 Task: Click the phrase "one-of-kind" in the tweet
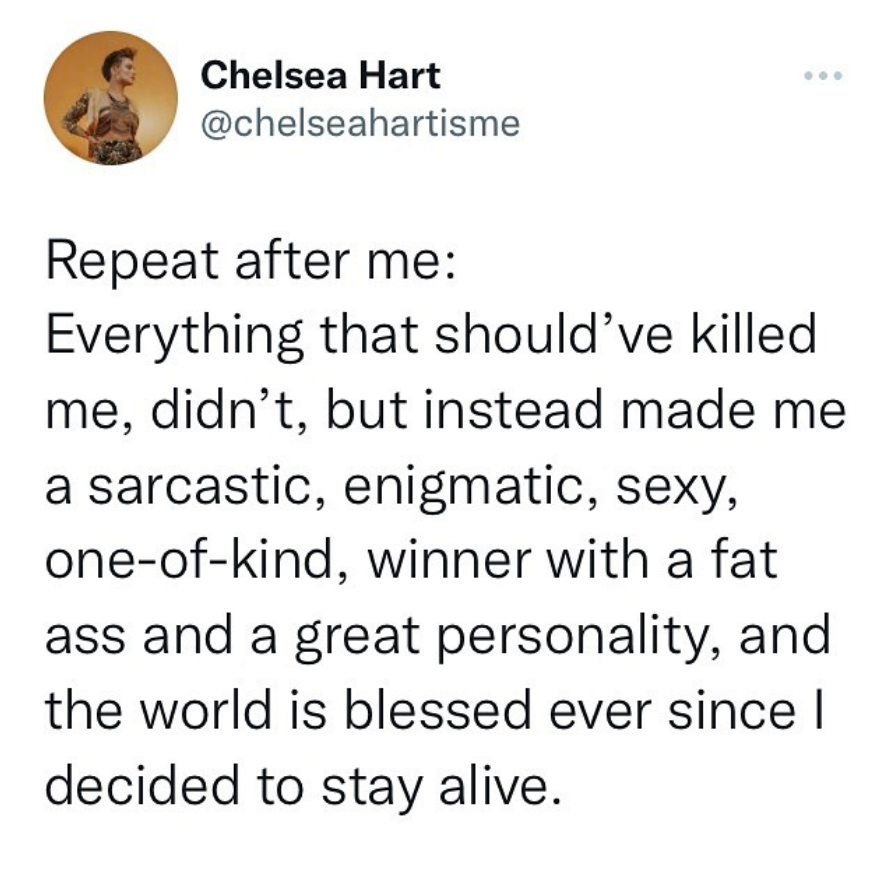coord(191,558)
